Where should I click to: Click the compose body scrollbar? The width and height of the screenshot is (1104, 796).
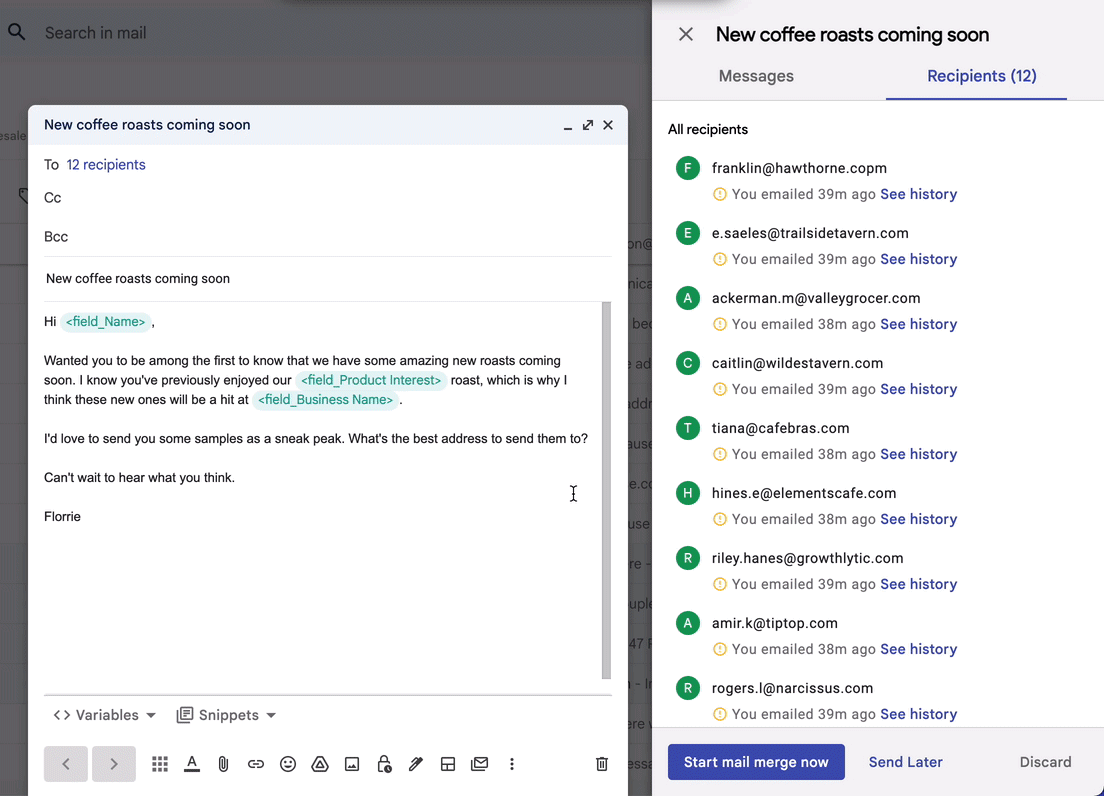[606, 491]
